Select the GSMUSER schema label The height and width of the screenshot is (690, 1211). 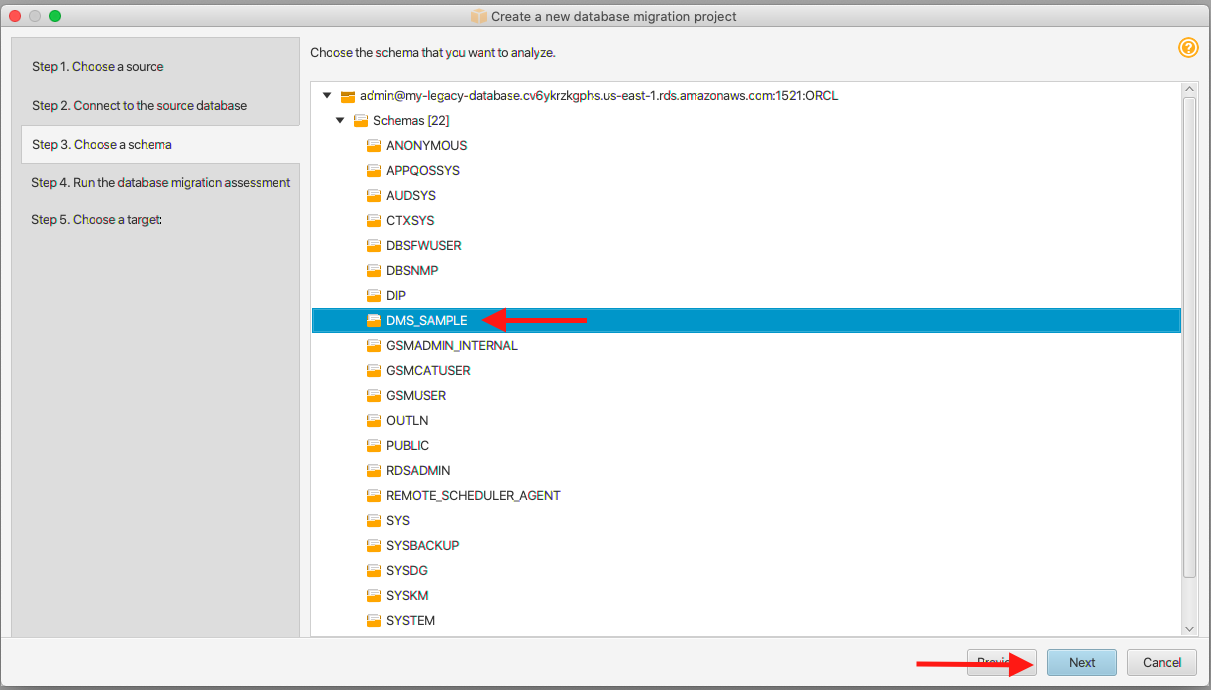pos(416,396)
